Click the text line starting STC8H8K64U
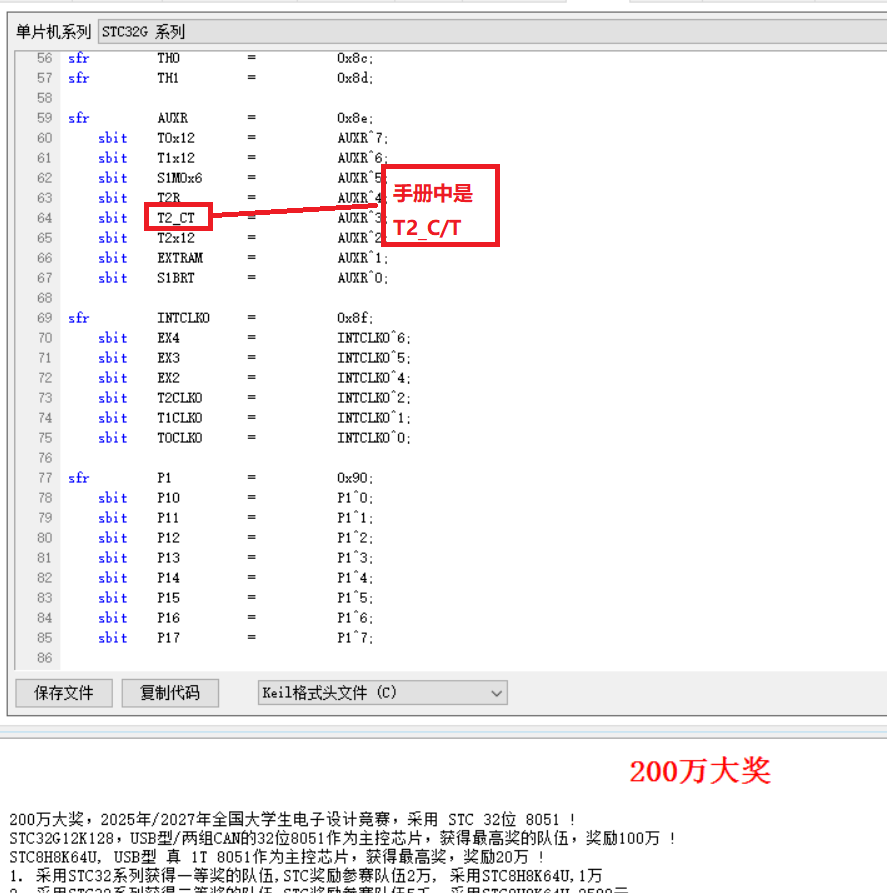887x893 pixels. click(277, 857)
